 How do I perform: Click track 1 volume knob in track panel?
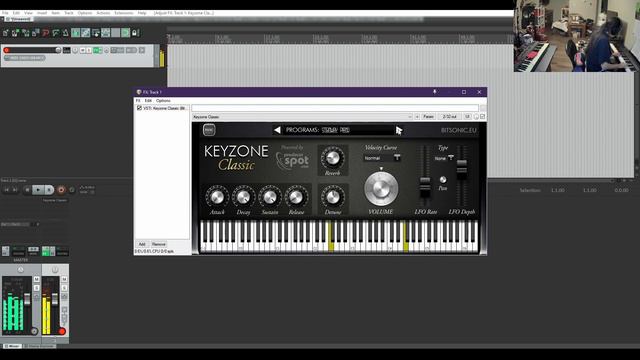(58, 50)
